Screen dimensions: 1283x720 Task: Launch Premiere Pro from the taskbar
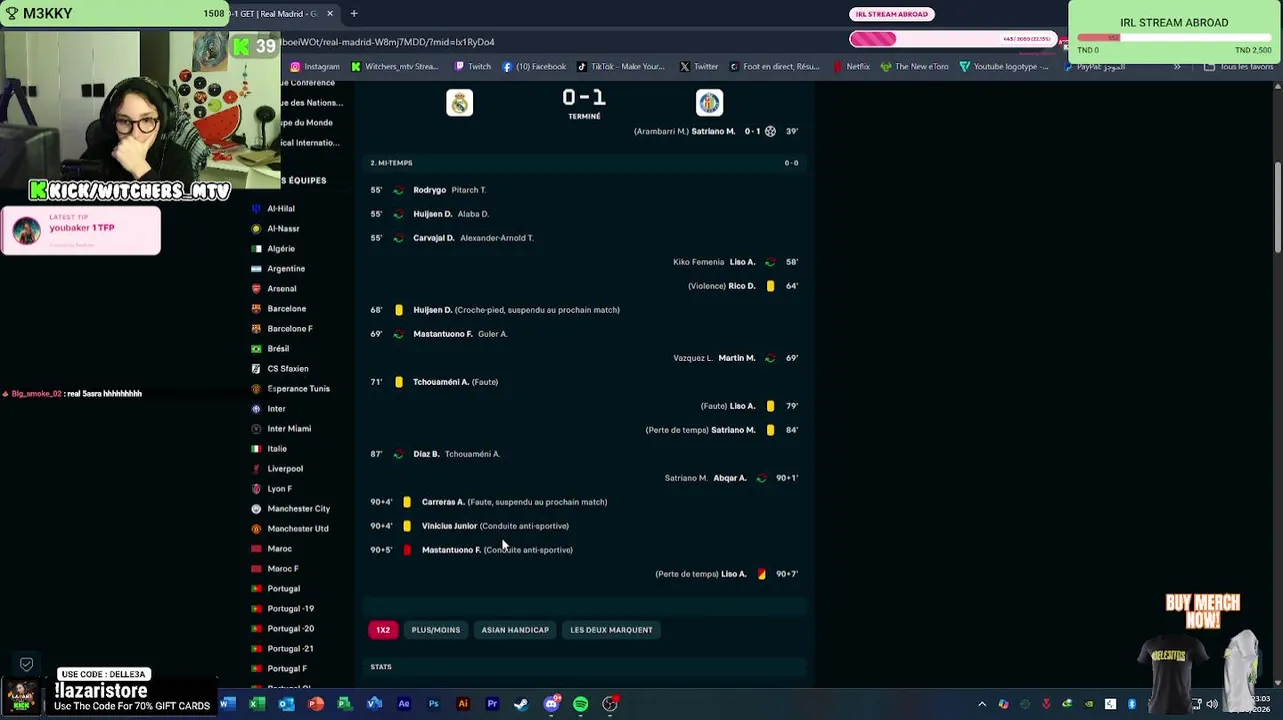point(492,704)
